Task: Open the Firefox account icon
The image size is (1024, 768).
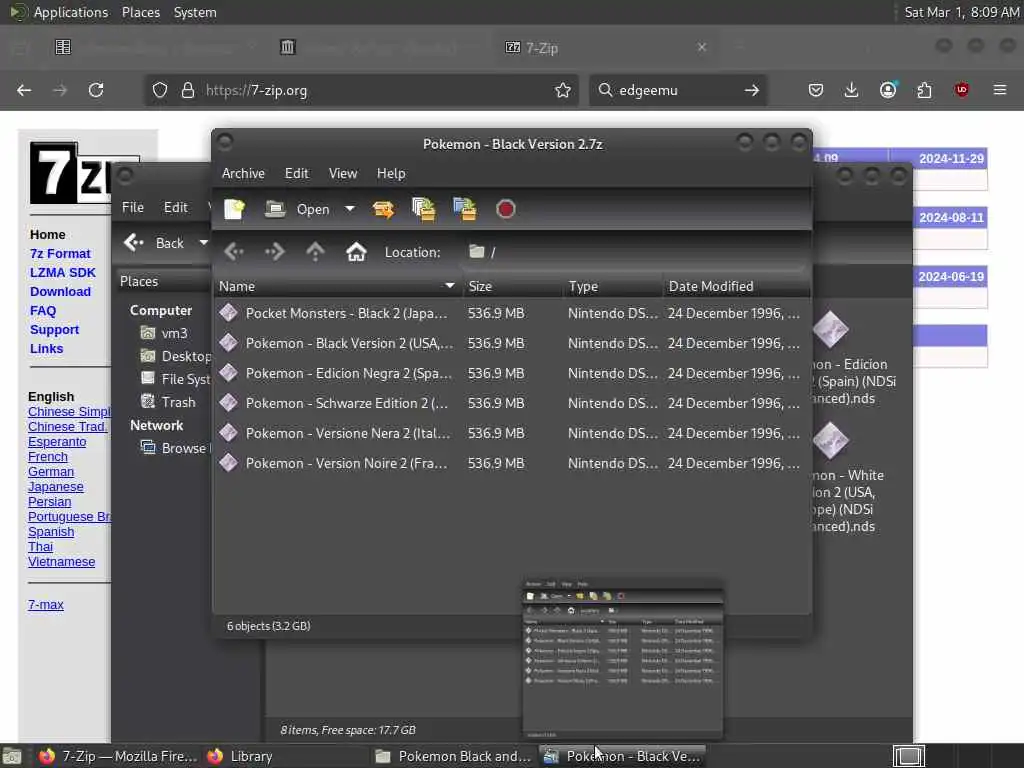Action: pos(888,90)
